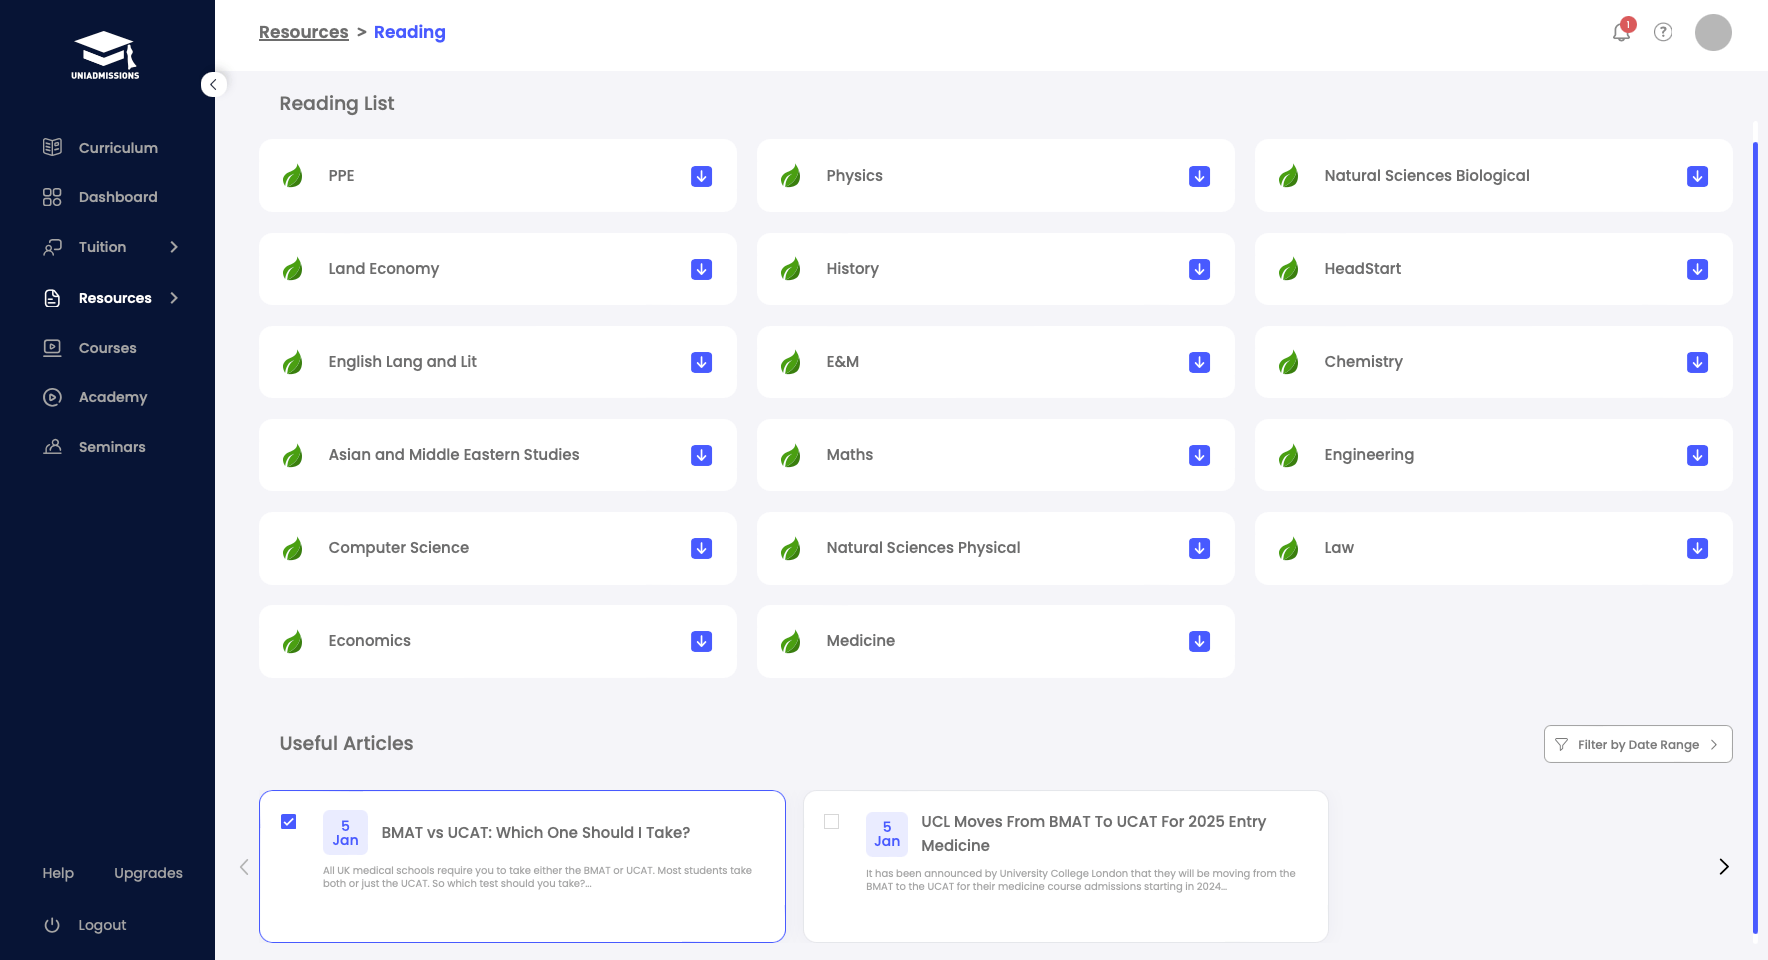Image resolution: width=1768 pixels, height=960 pixels.
Task: Open the help question mark icon
Action: point(1663,32)
